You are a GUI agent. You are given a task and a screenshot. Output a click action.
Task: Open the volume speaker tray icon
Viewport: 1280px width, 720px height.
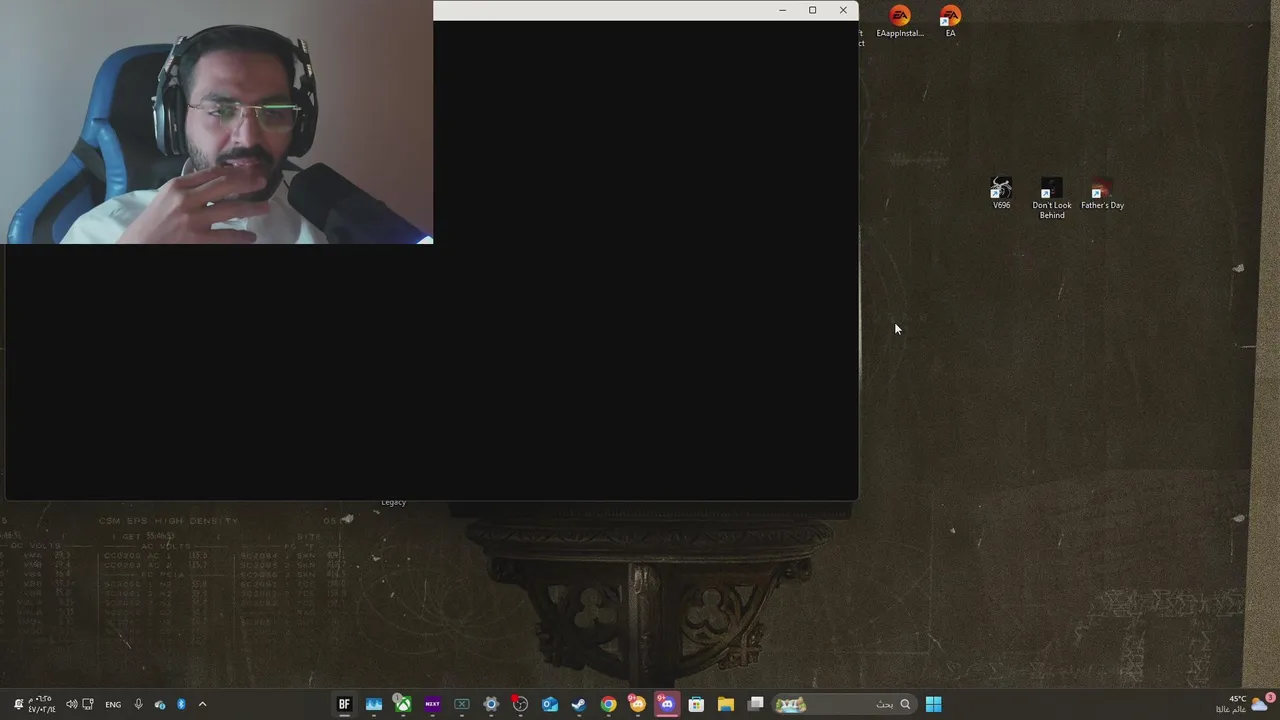[71, 704]
